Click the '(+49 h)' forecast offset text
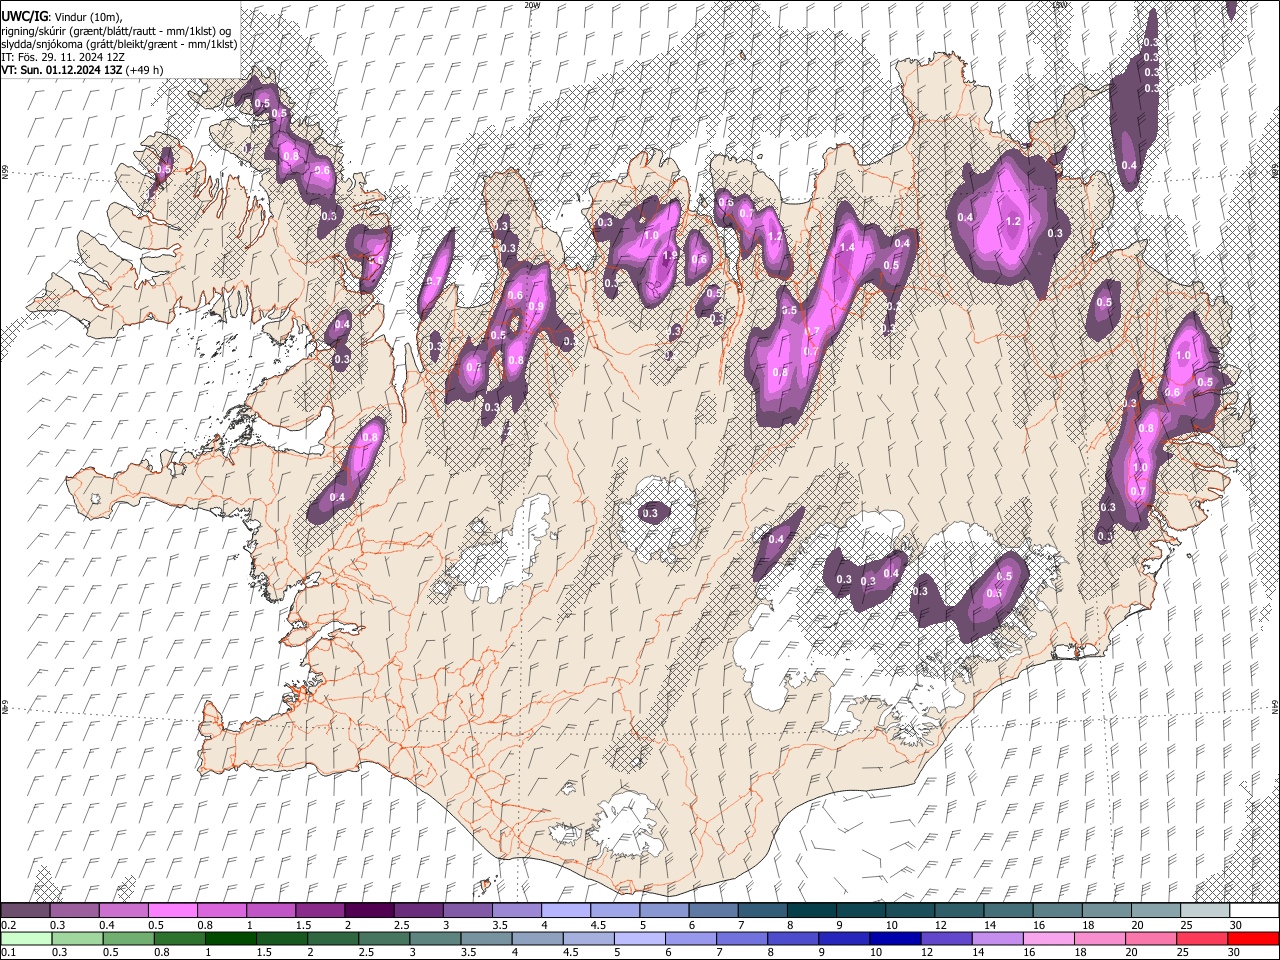Viewport: 1280px width, 960px height. click(145, 70)
